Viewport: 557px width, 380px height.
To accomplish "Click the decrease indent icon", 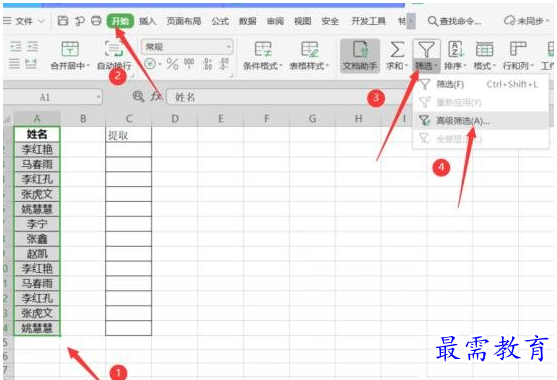I will coord(16,47).
